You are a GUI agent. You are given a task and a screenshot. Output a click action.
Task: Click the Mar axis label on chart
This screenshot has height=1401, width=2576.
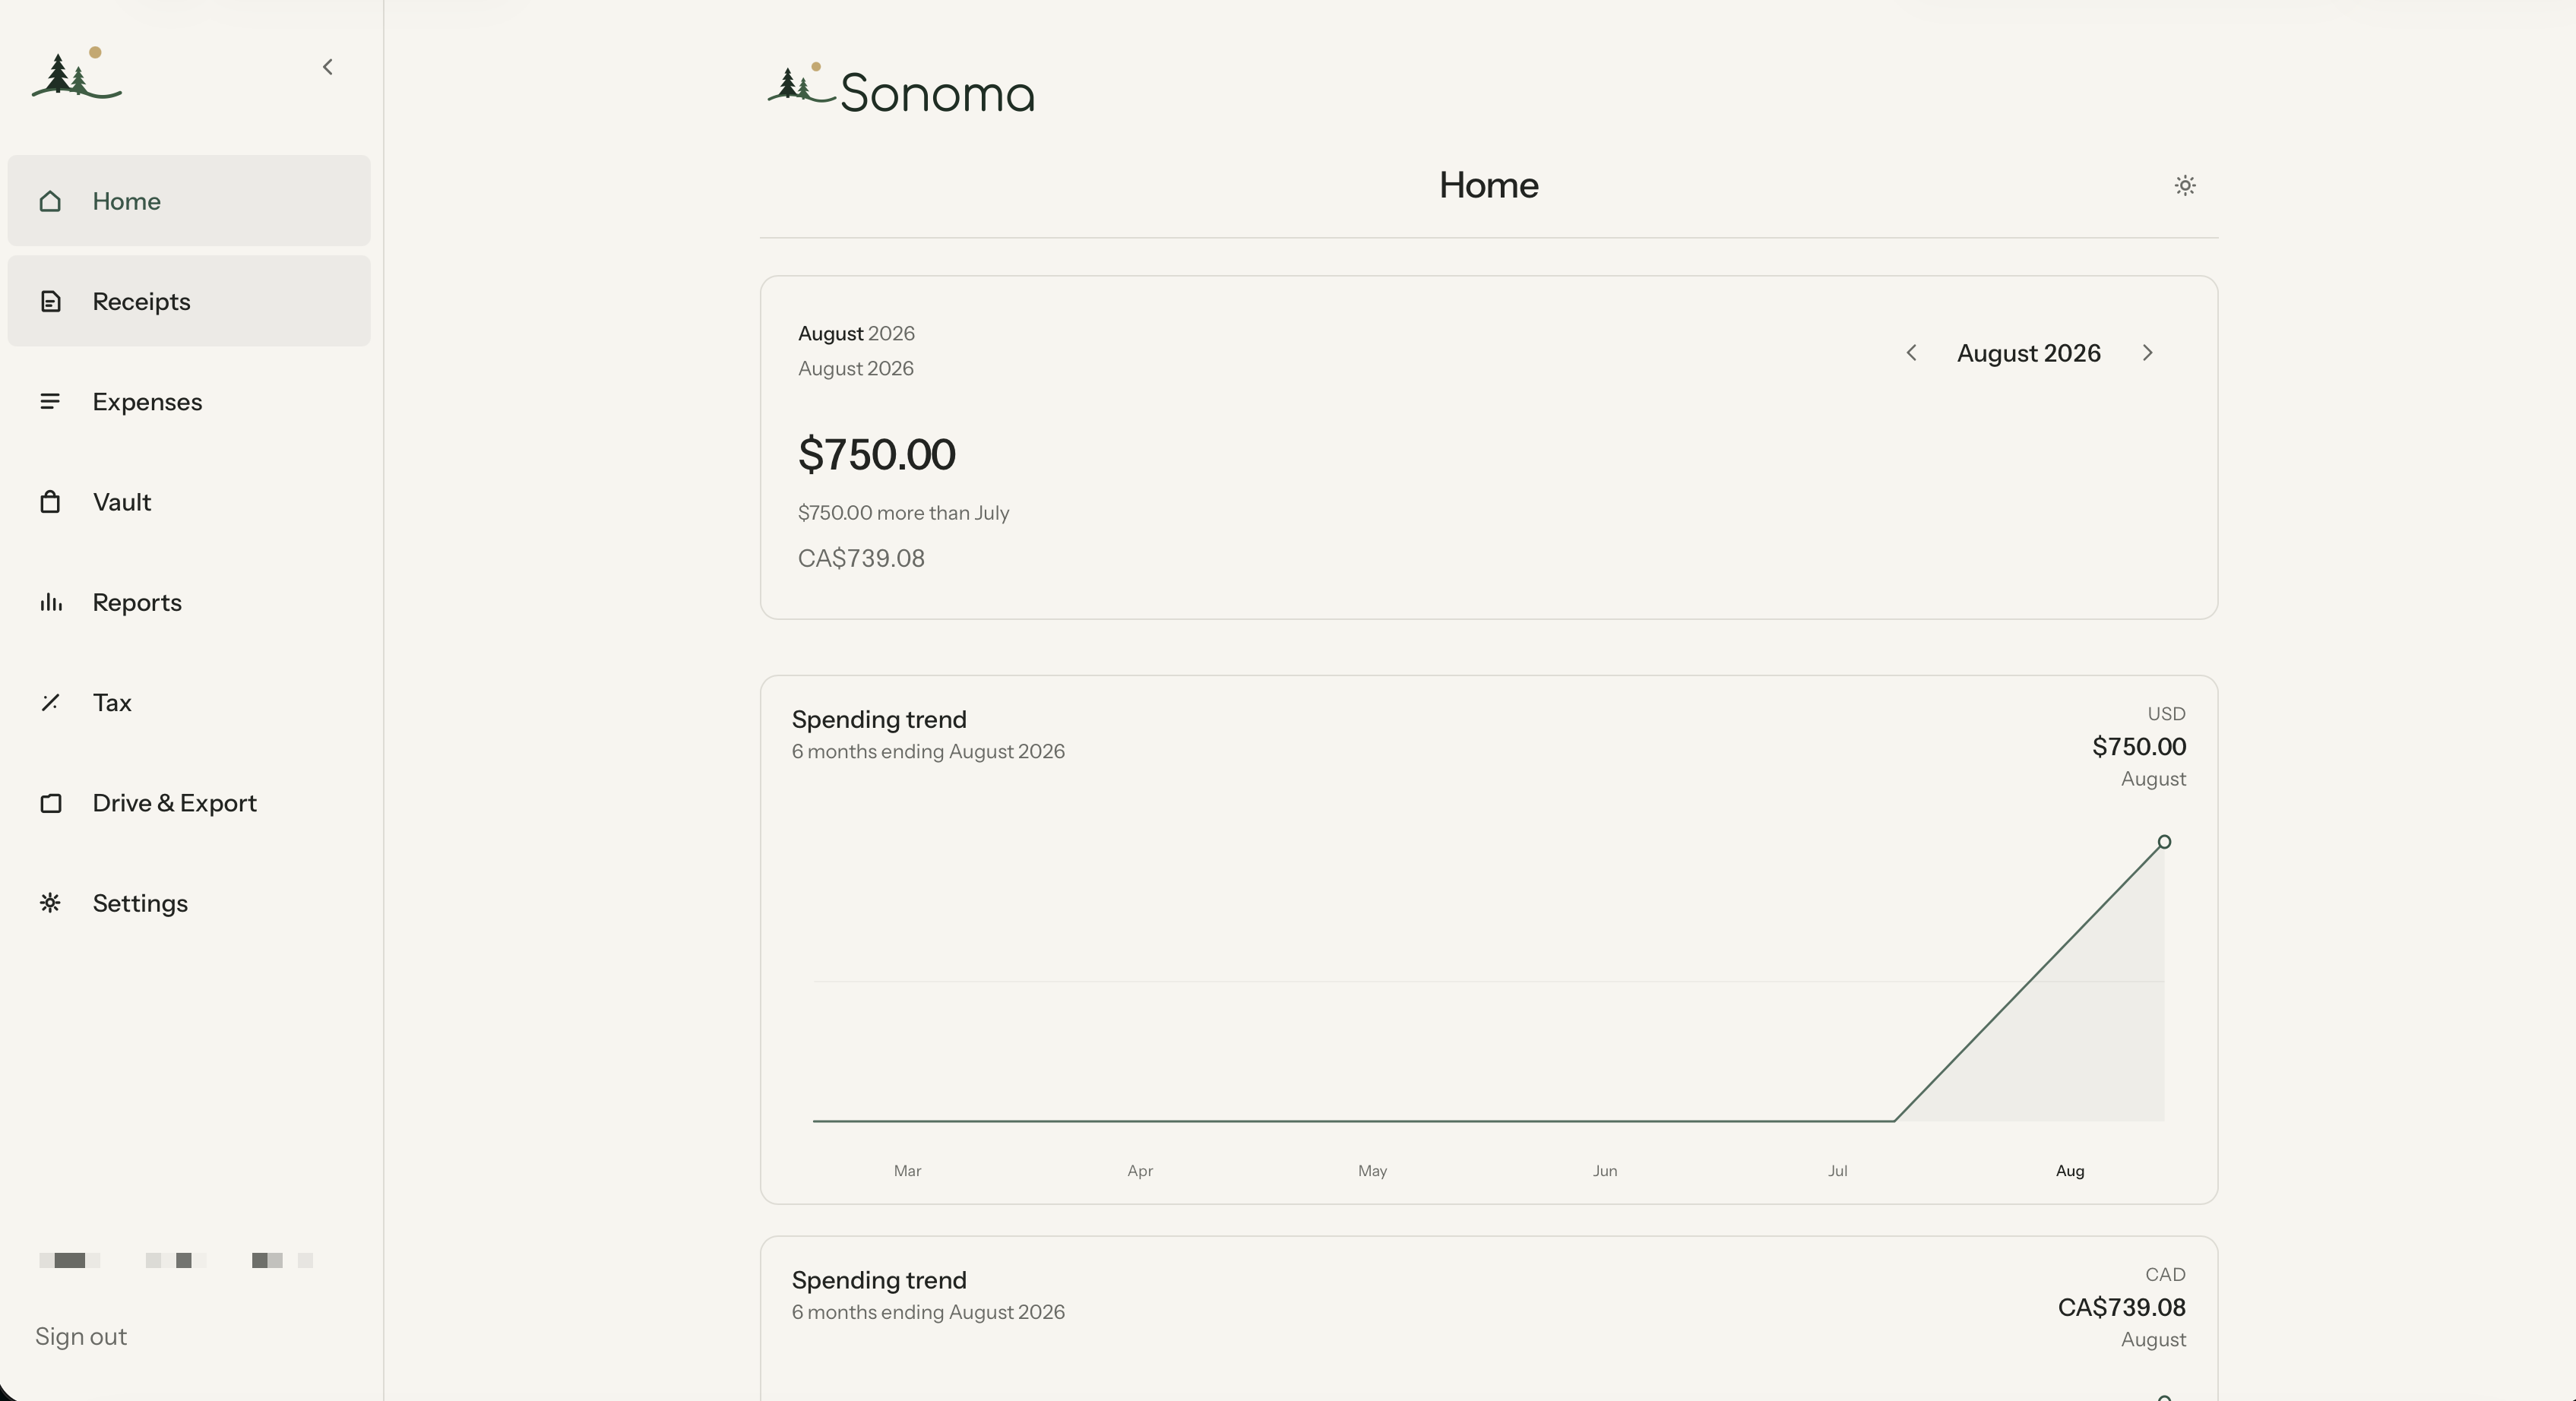(x=907, y=1171)
